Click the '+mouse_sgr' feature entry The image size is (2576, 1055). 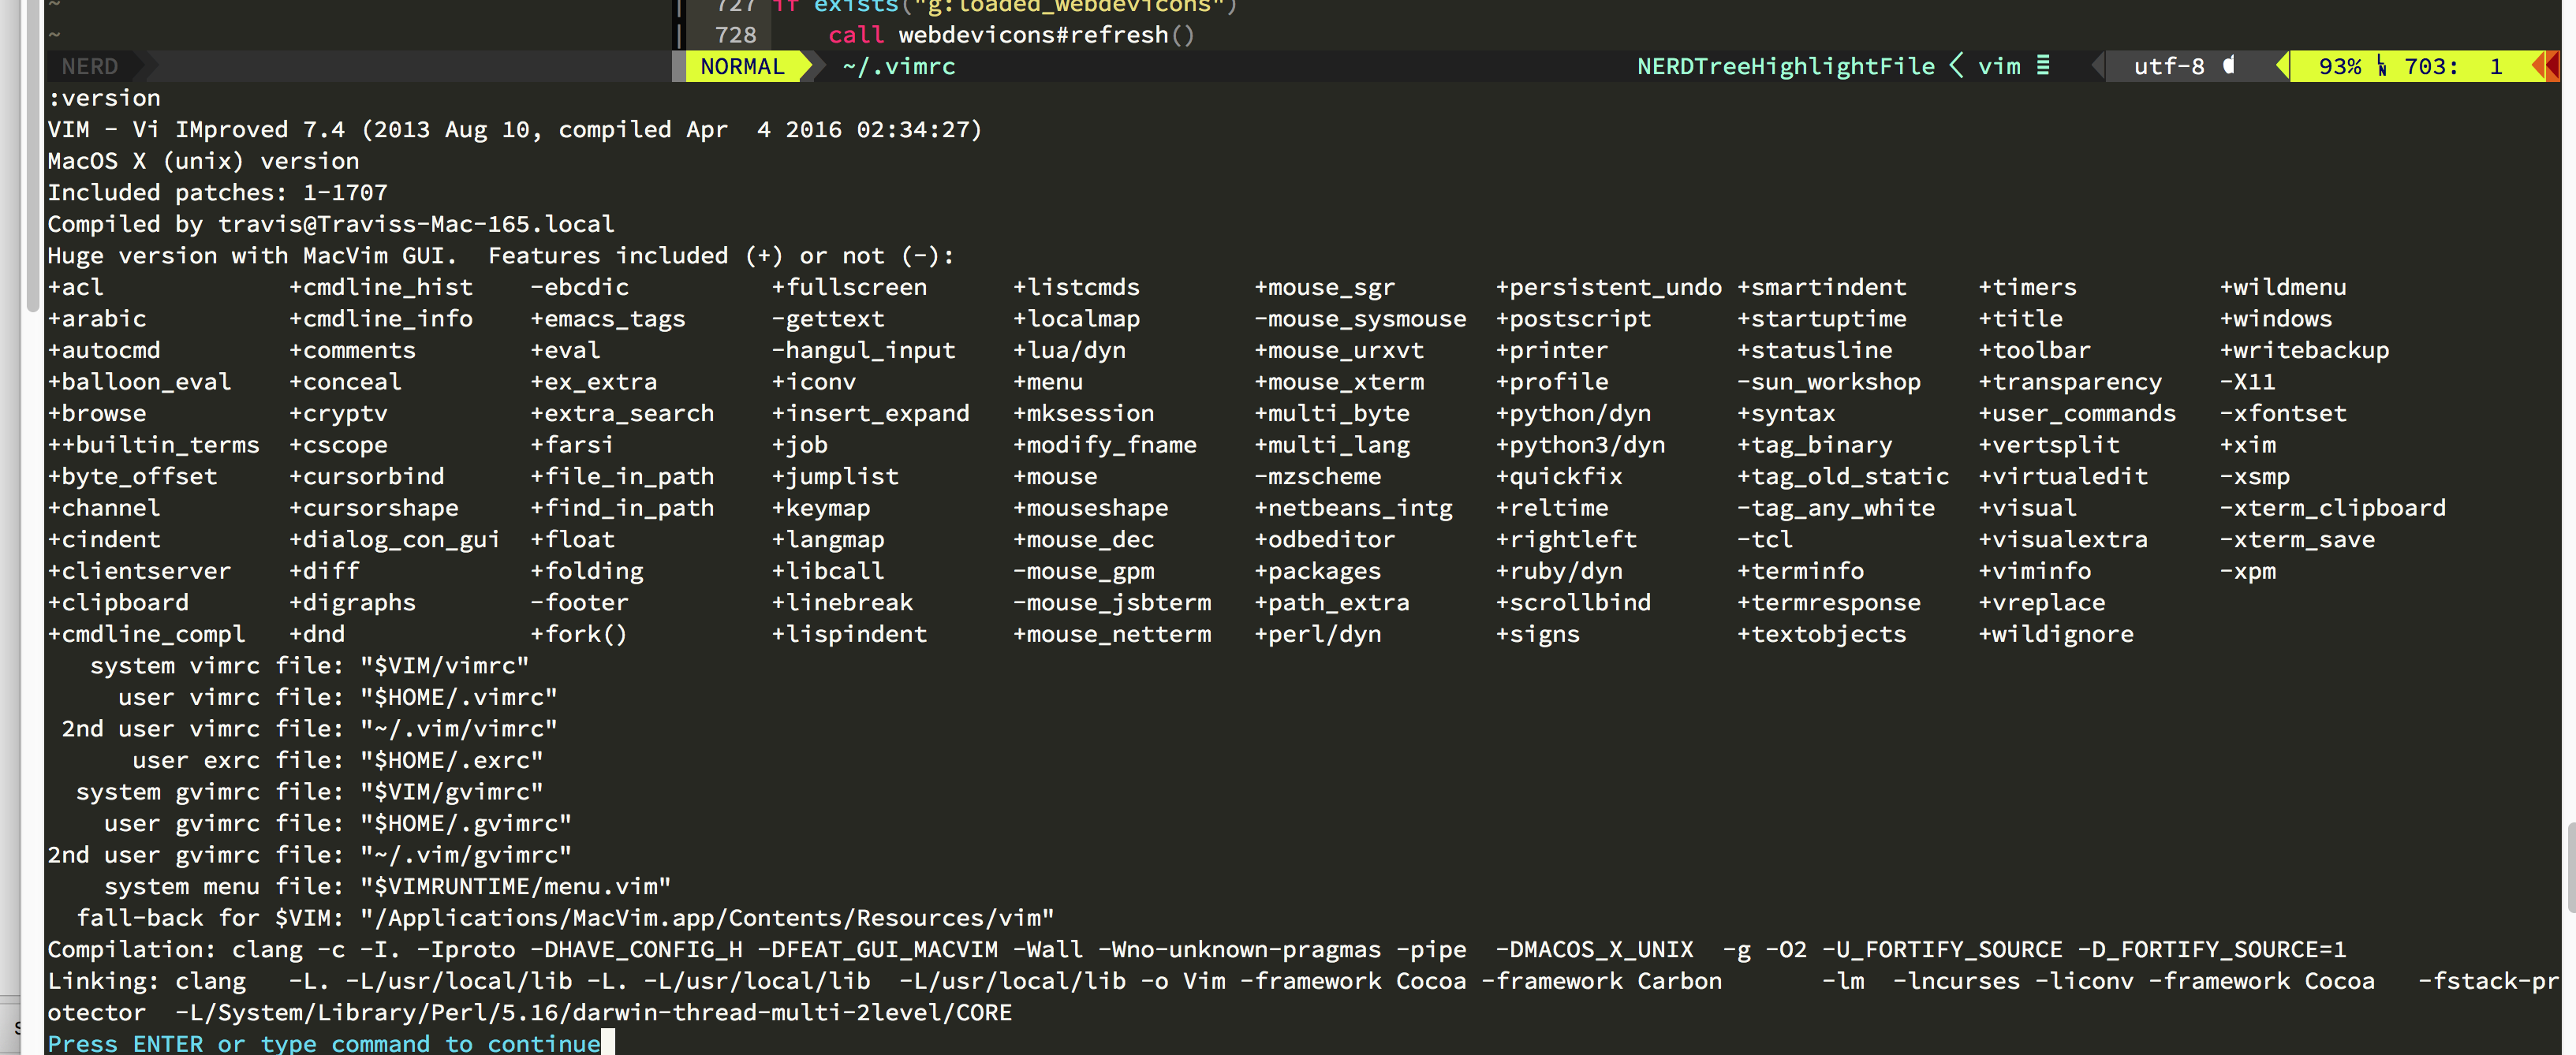click(1325, 287)
